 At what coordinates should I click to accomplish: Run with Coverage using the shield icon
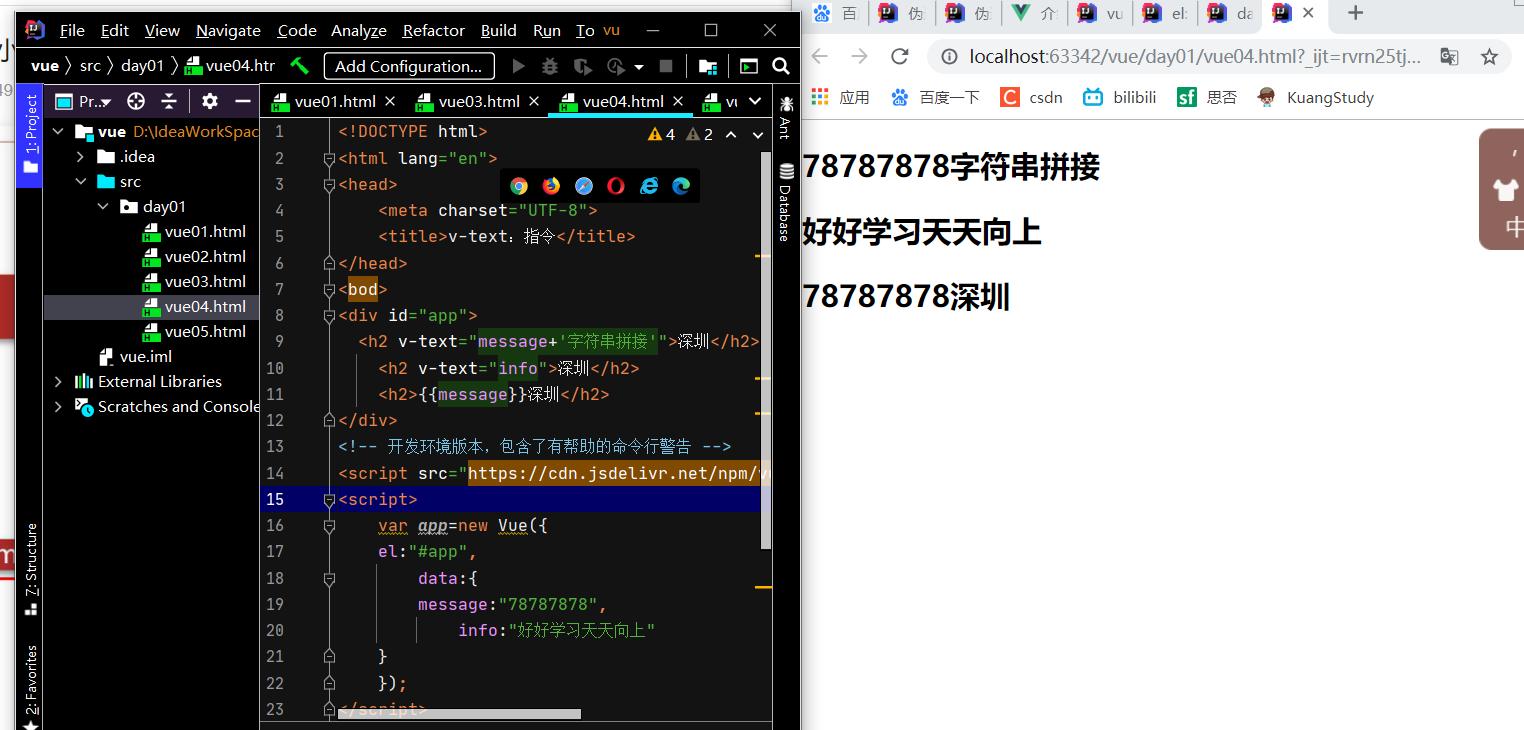coord(583,66)
